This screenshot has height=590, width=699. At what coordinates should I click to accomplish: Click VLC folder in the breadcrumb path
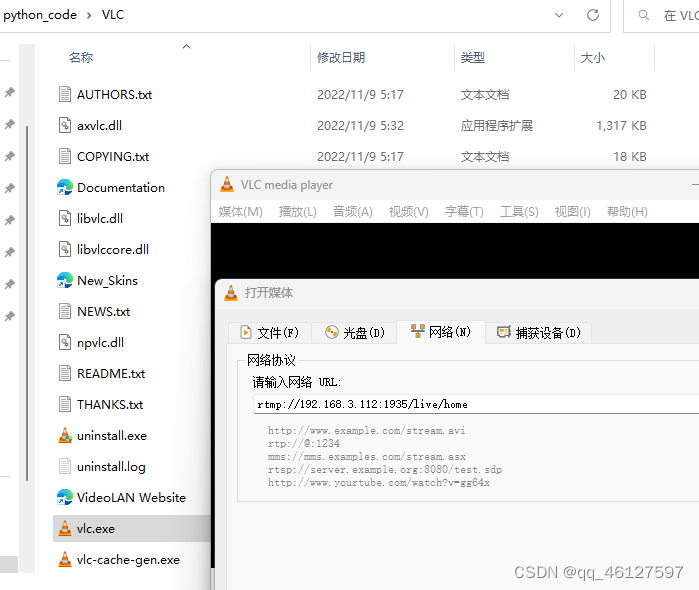pos(113,15)
